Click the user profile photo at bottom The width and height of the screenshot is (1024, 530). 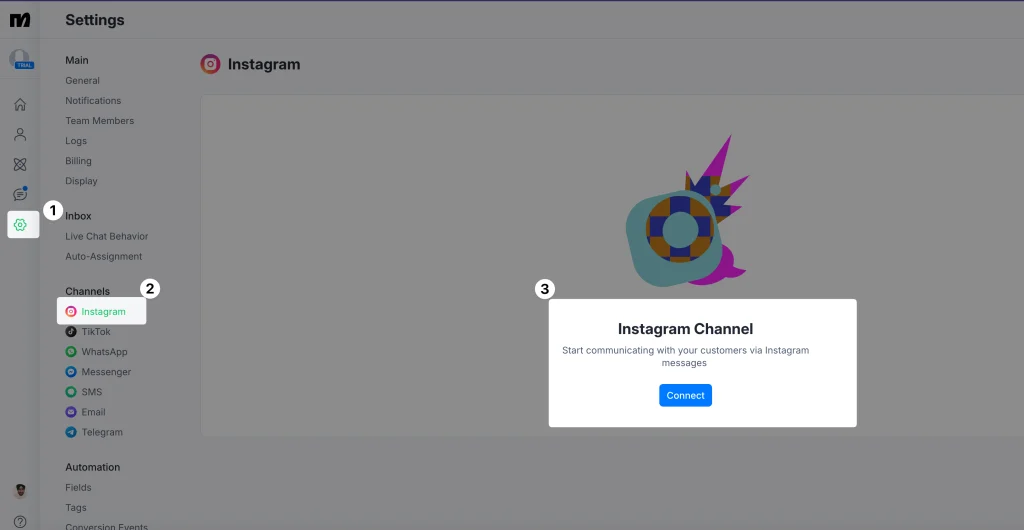[x=20, y=491]
